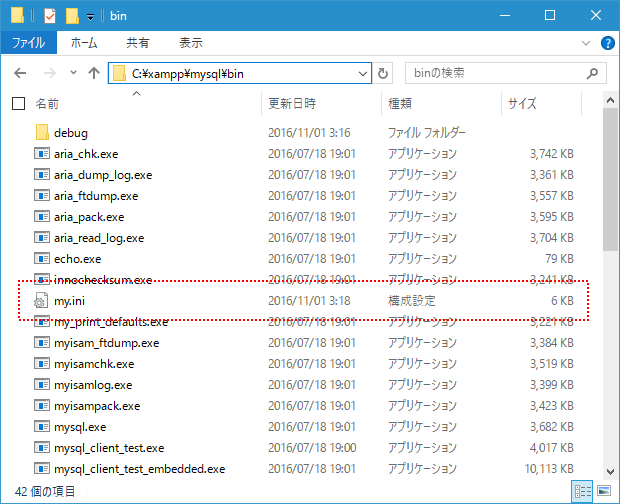Viewport: 620px width, 504px height.
Task: Select the aria_read_log.exe file icon
Action: (42, 237)
